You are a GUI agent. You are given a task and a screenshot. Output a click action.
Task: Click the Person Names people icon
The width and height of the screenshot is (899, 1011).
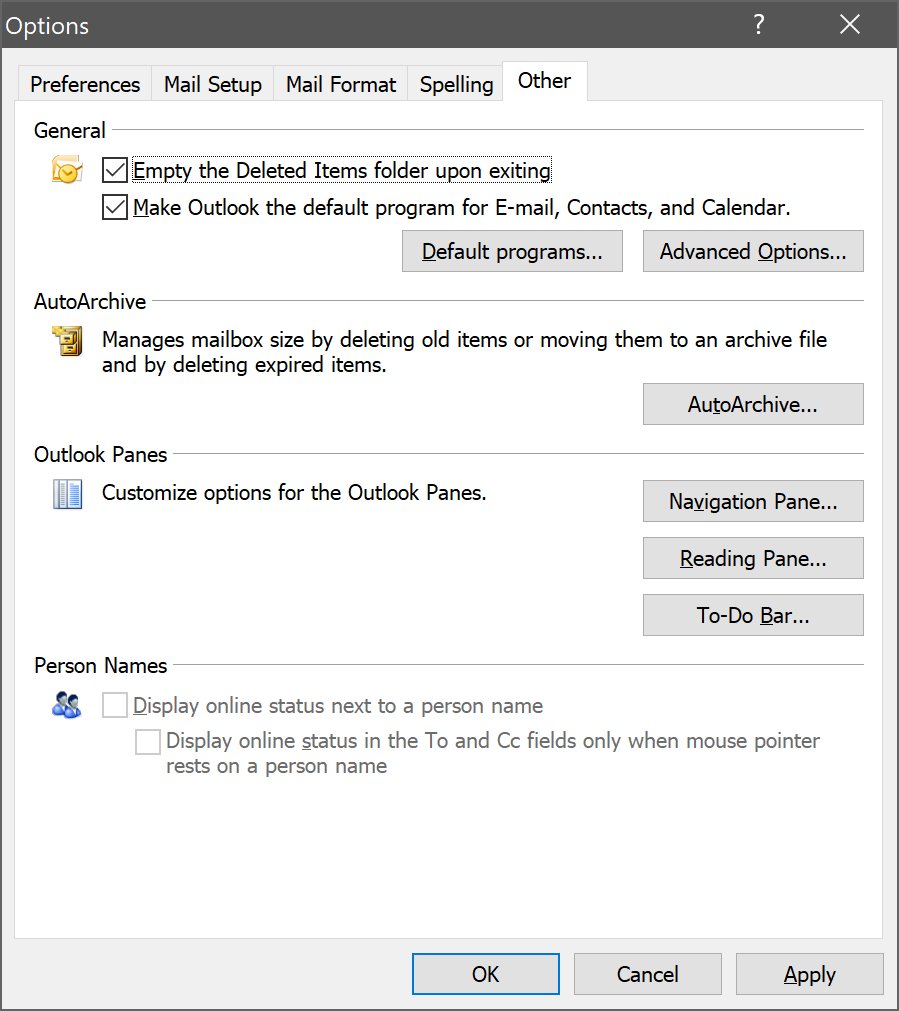66,705
